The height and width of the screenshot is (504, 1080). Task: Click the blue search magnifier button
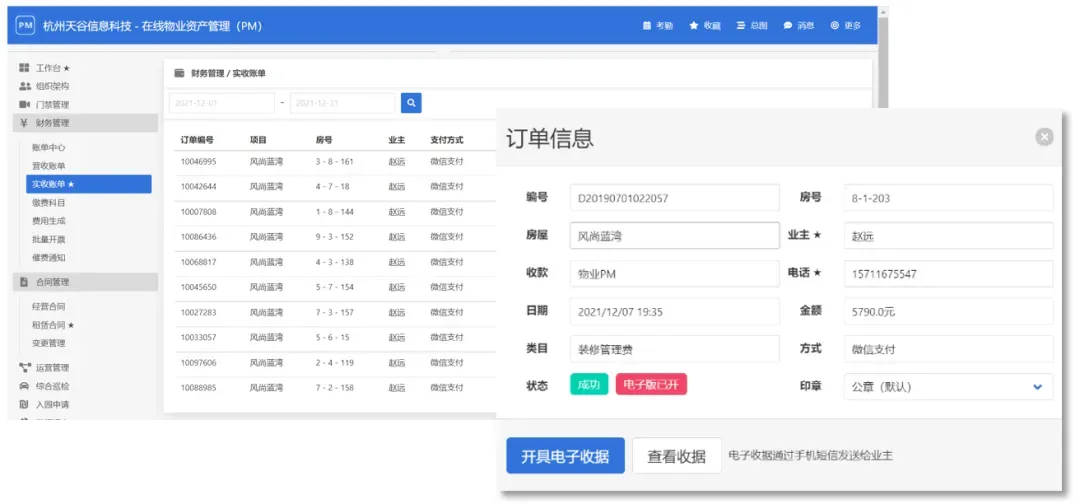(x=411, y=103)
